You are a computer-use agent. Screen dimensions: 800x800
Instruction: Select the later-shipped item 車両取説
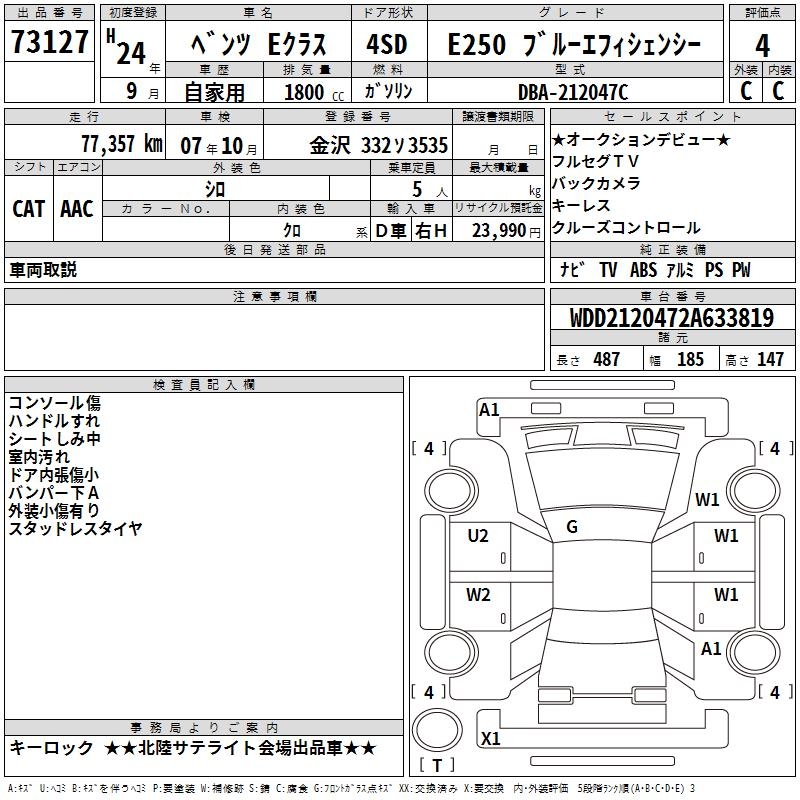tap(43, 270)
